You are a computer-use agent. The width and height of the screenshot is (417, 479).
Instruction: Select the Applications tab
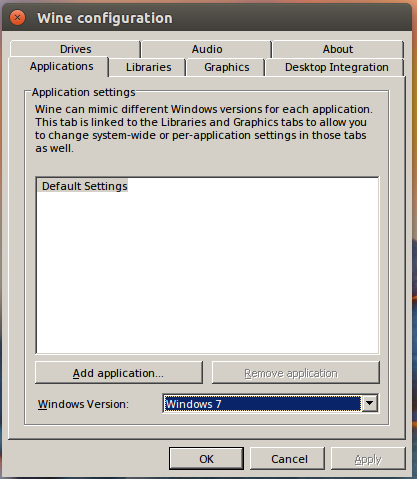pos(59,66)
